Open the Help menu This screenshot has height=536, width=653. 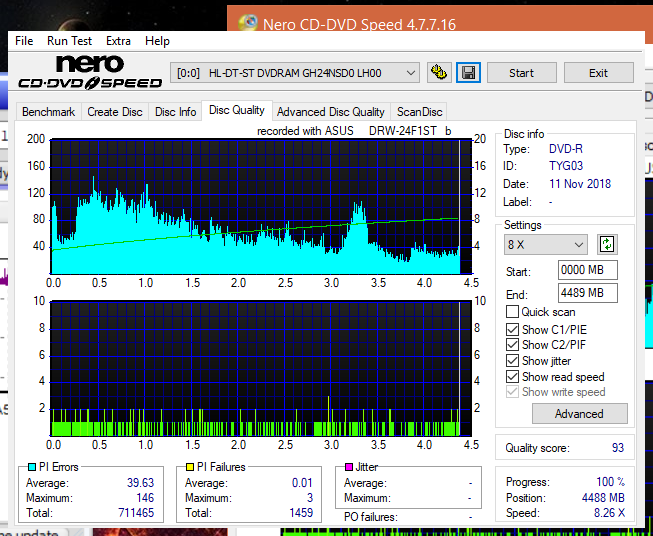point(157,41)
